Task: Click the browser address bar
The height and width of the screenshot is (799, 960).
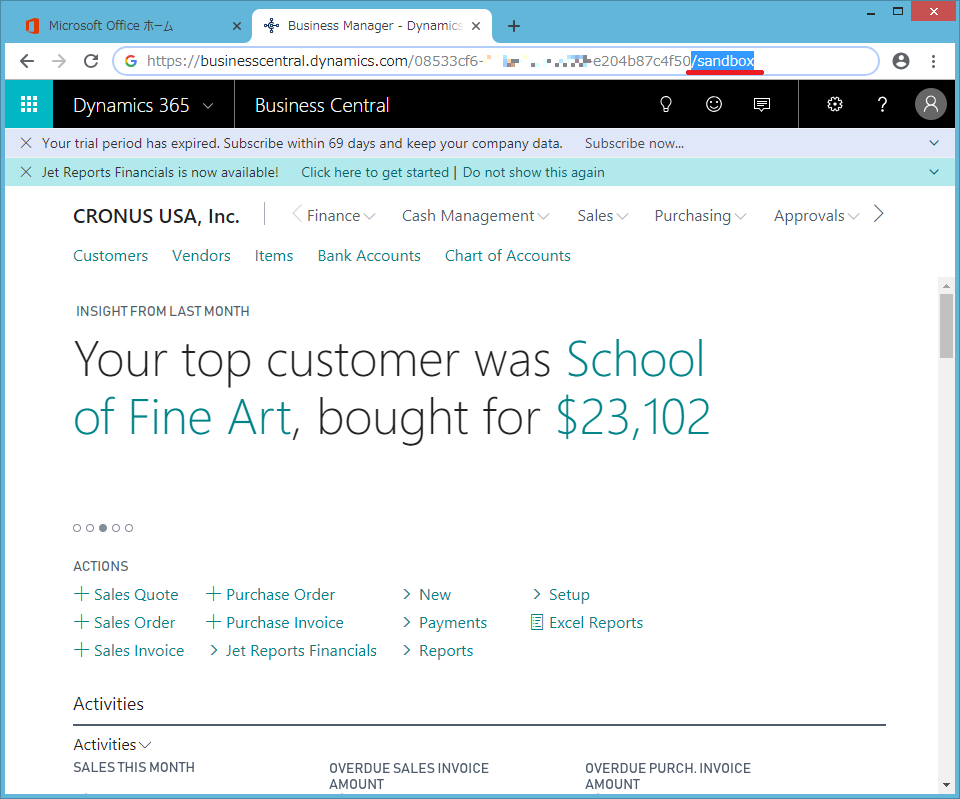Action: coord(496,61)
